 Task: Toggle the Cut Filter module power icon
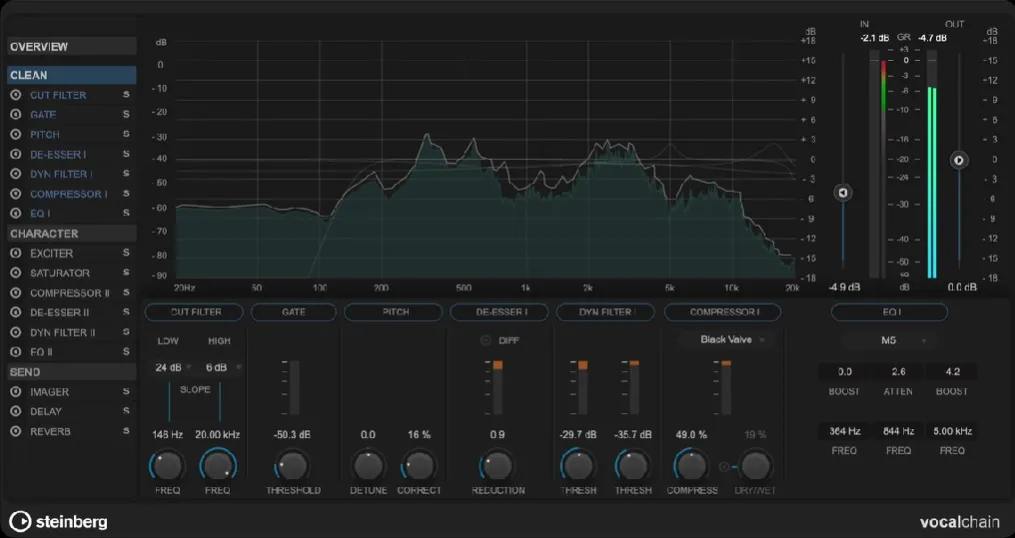16,95
